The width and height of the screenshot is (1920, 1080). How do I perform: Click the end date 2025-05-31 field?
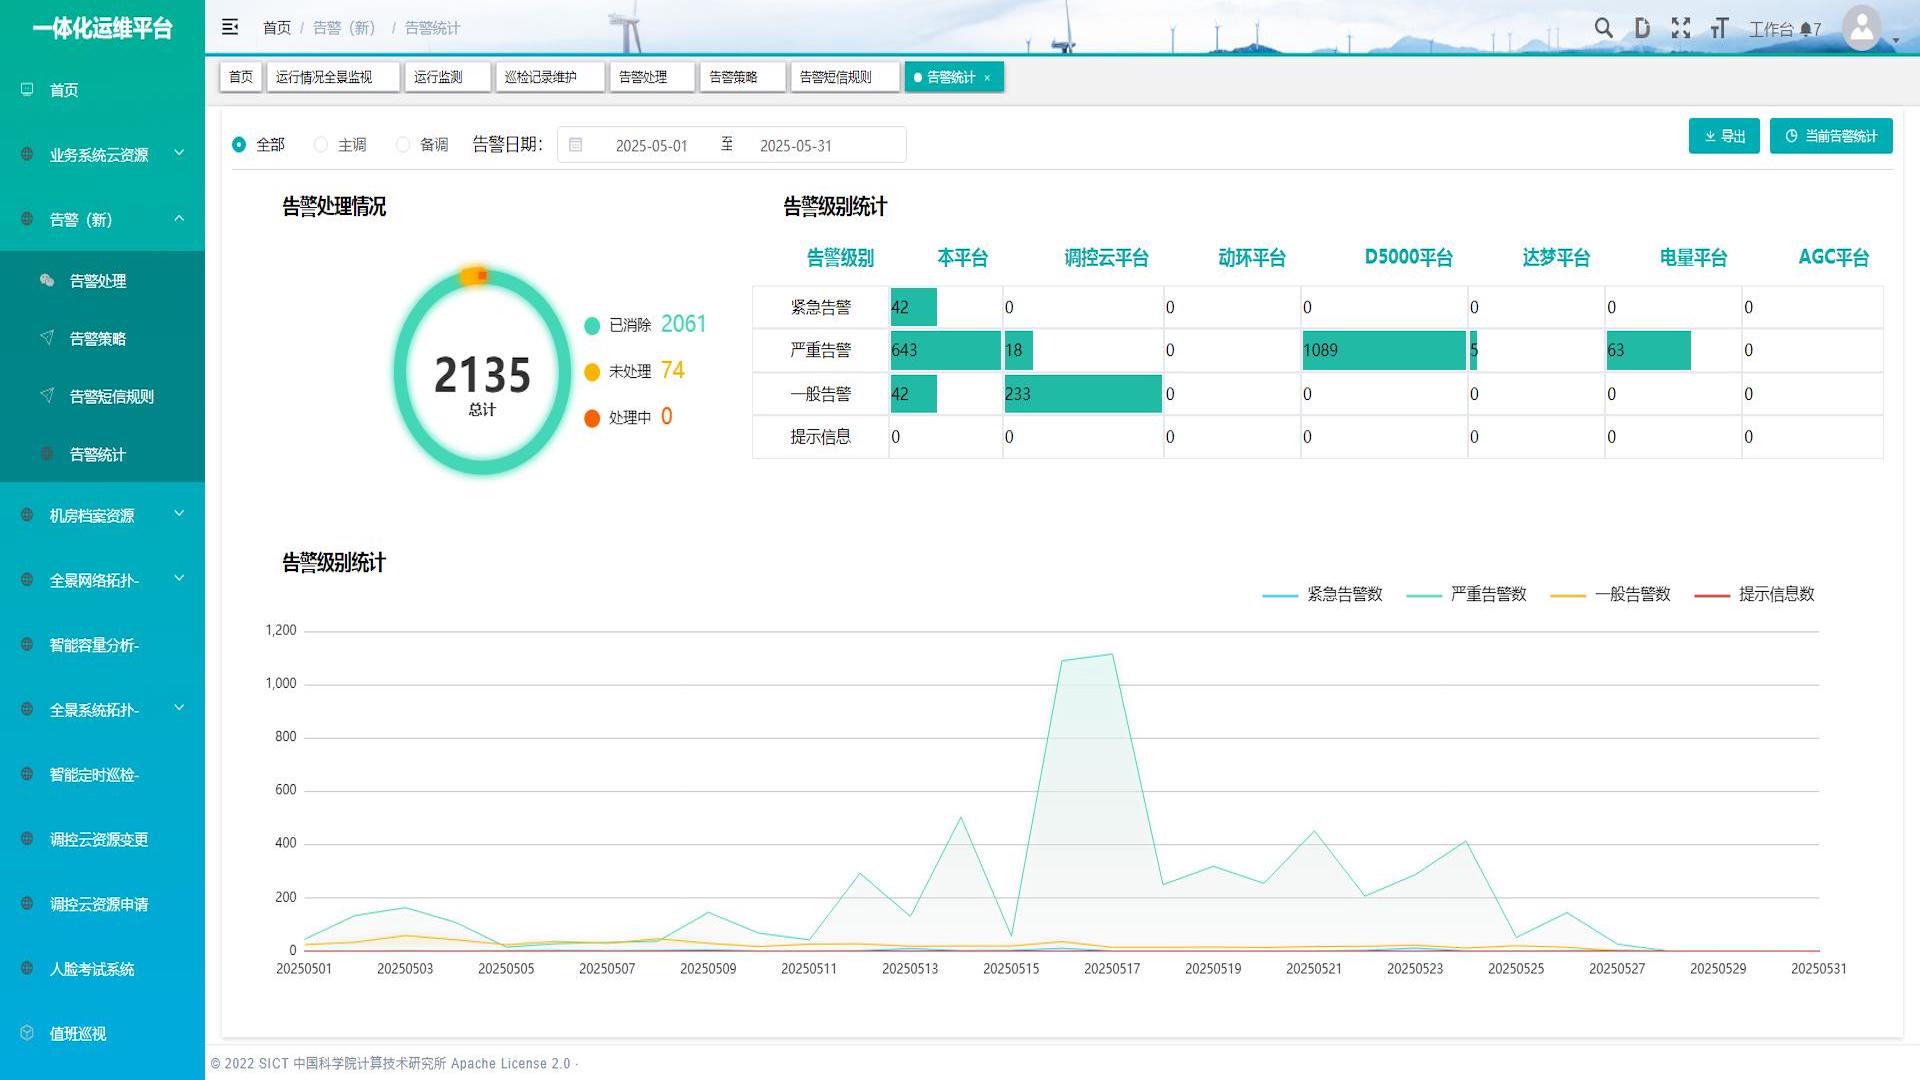[796, 145]
